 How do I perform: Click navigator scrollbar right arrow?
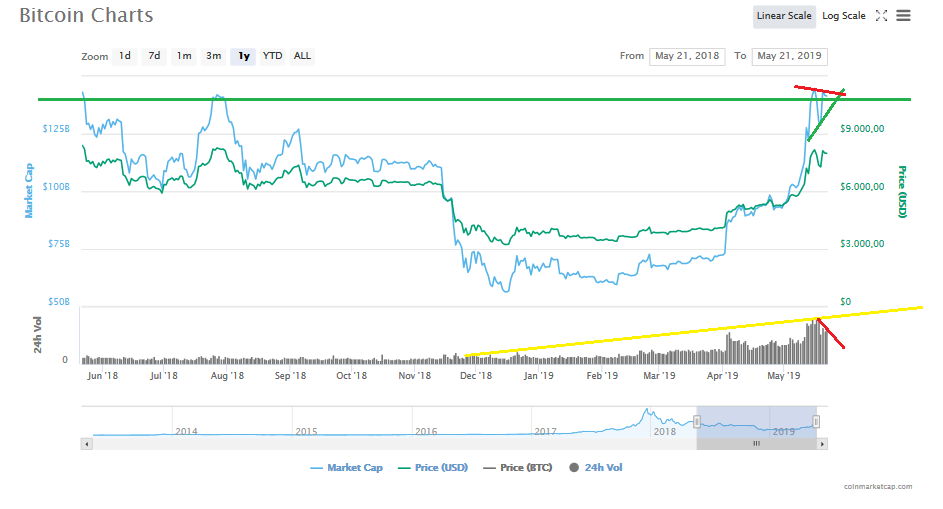click(x=822, y=444)
